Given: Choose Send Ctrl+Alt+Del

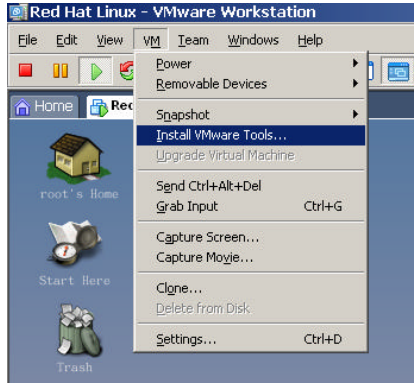Looking at the screenshot, I should point(251,186).
